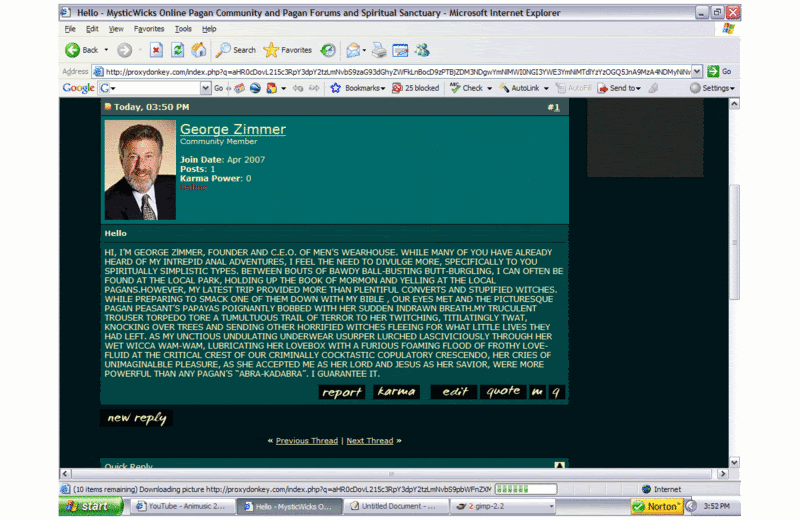Go back with the Back arrow
The width and height of the screenshot is (800, 520).
81,50
